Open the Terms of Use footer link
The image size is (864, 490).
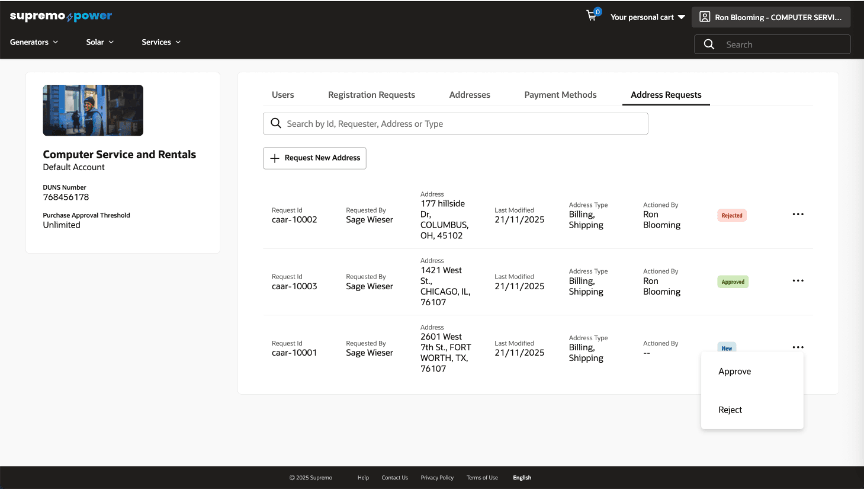482,478
